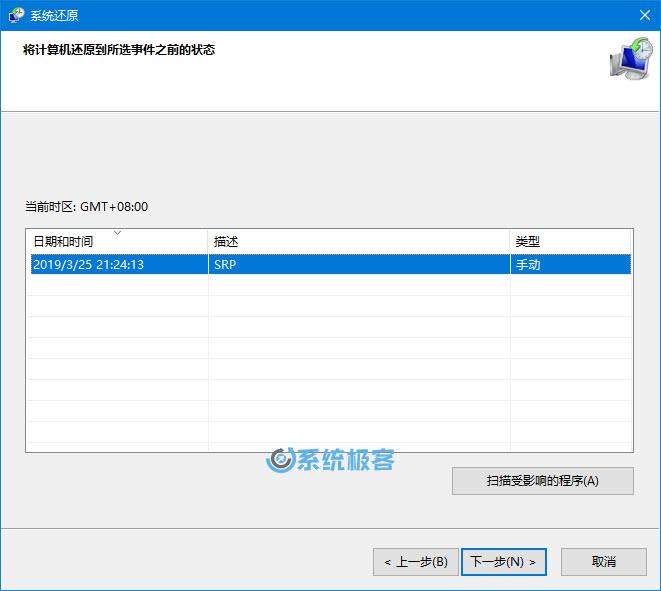Click the 描述 column header
Image resolution: width=661 pixels, height=591 pixels.
click(359, 241)
